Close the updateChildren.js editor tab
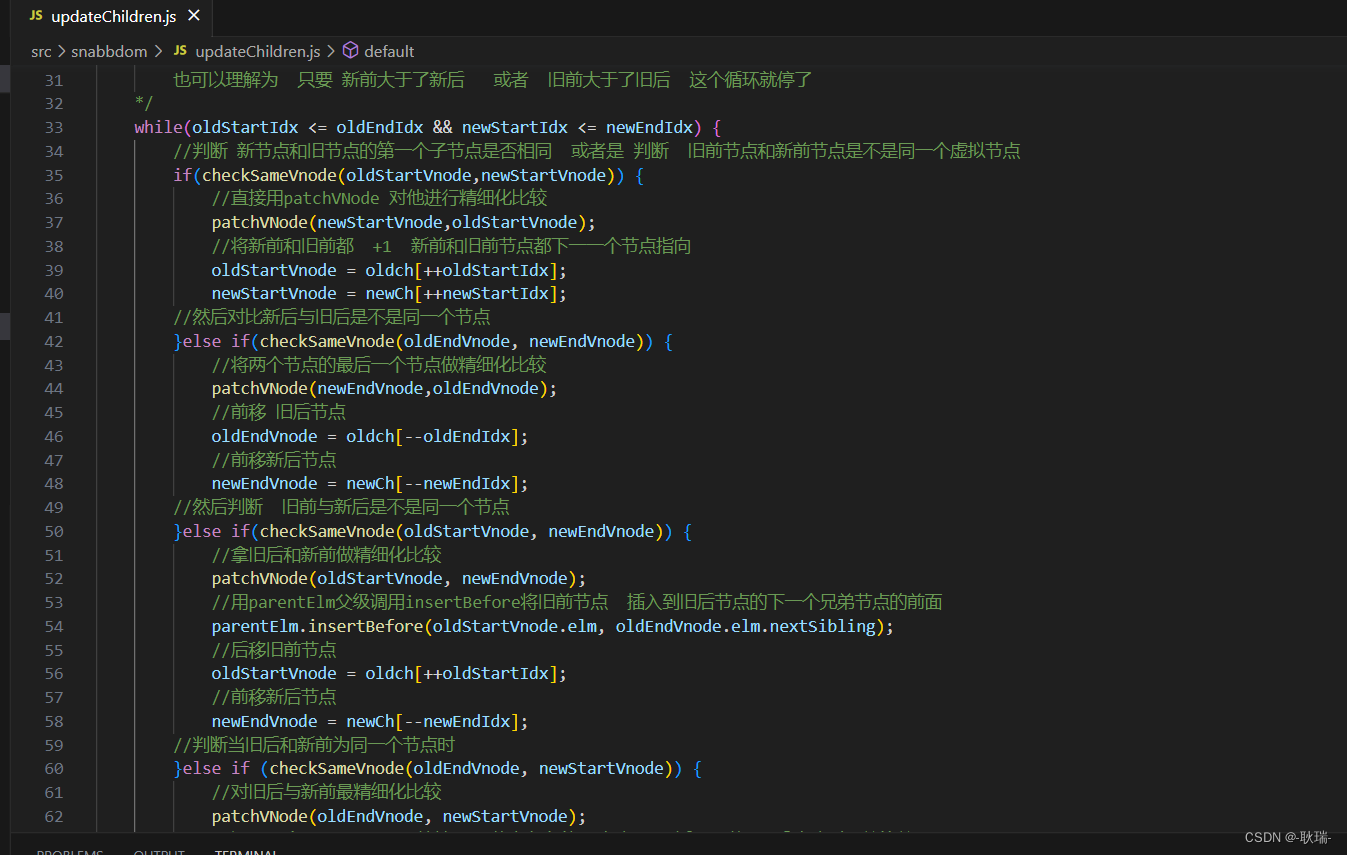The height and width of the screenshot is (855, 1347). click(x=194, y=16)
